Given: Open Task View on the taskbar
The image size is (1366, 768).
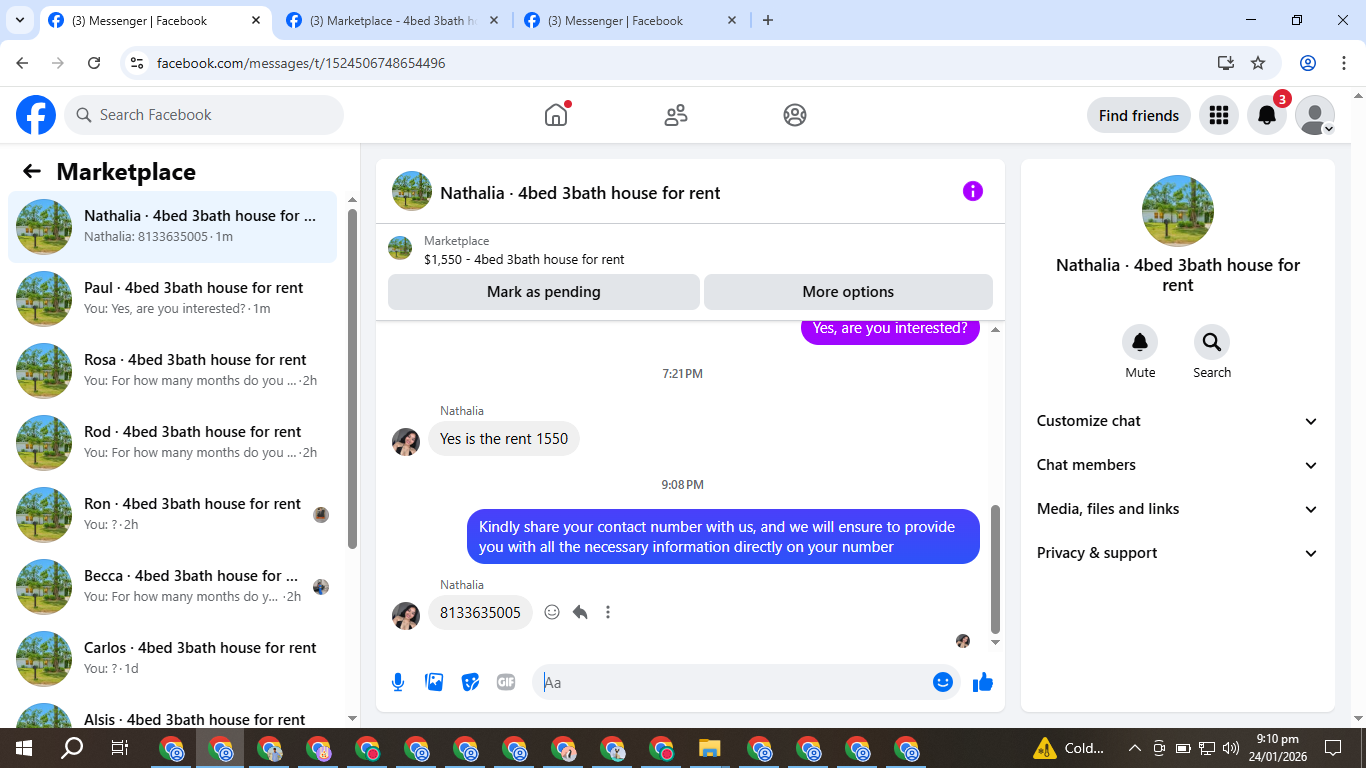Looking at the screenshot, I should pos(119,748).
